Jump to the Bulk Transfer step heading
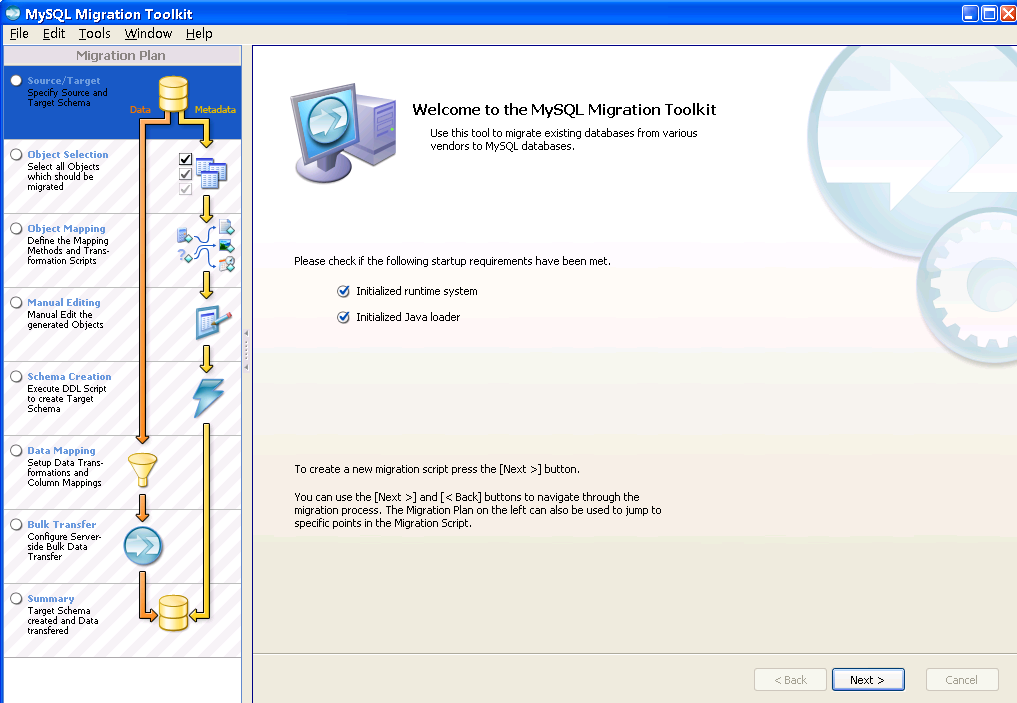Screen dimensions: 1017x703 (62, 524)
